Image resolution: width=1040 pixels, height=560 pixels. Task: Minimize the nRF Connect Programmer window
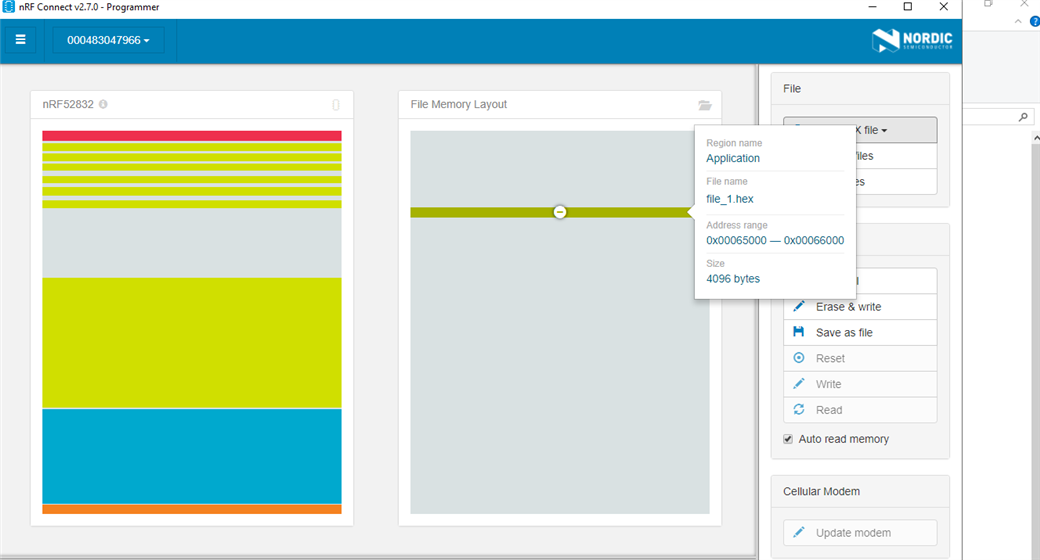point(873,7)
